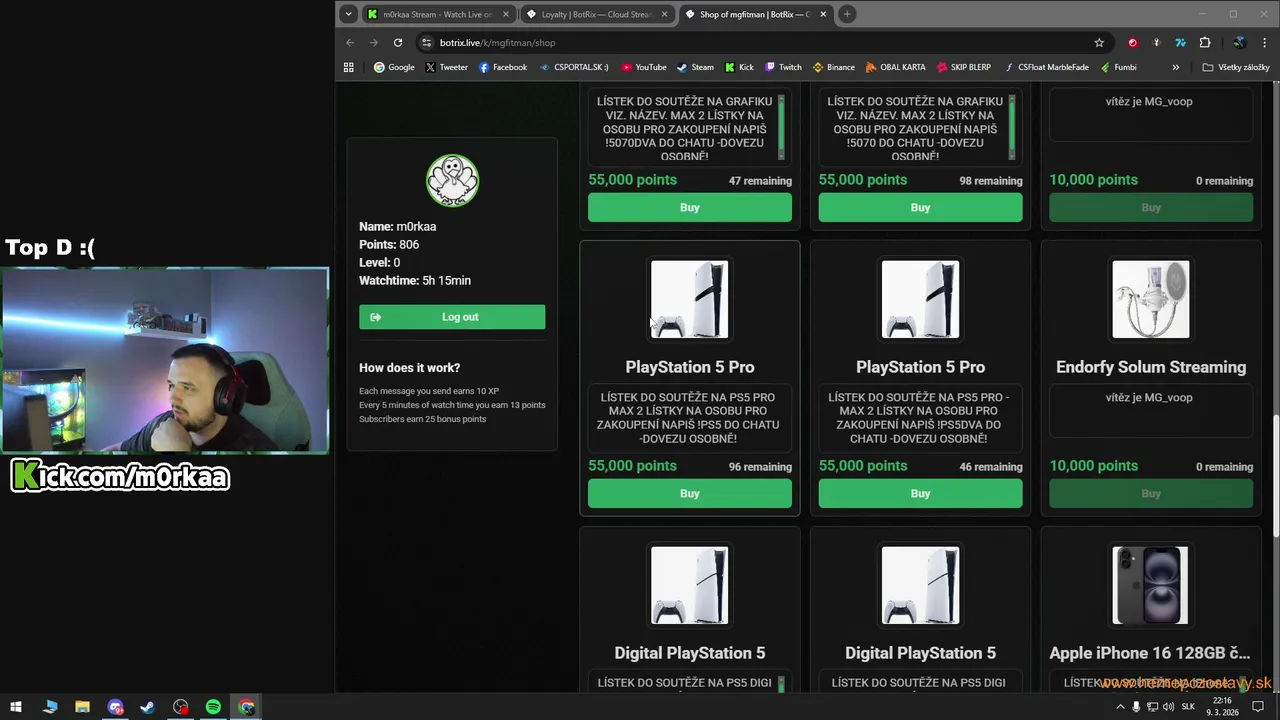Open the CSFloat MarbleFade bookmark
The image size is (1280, 720).
click(1046, 67)
